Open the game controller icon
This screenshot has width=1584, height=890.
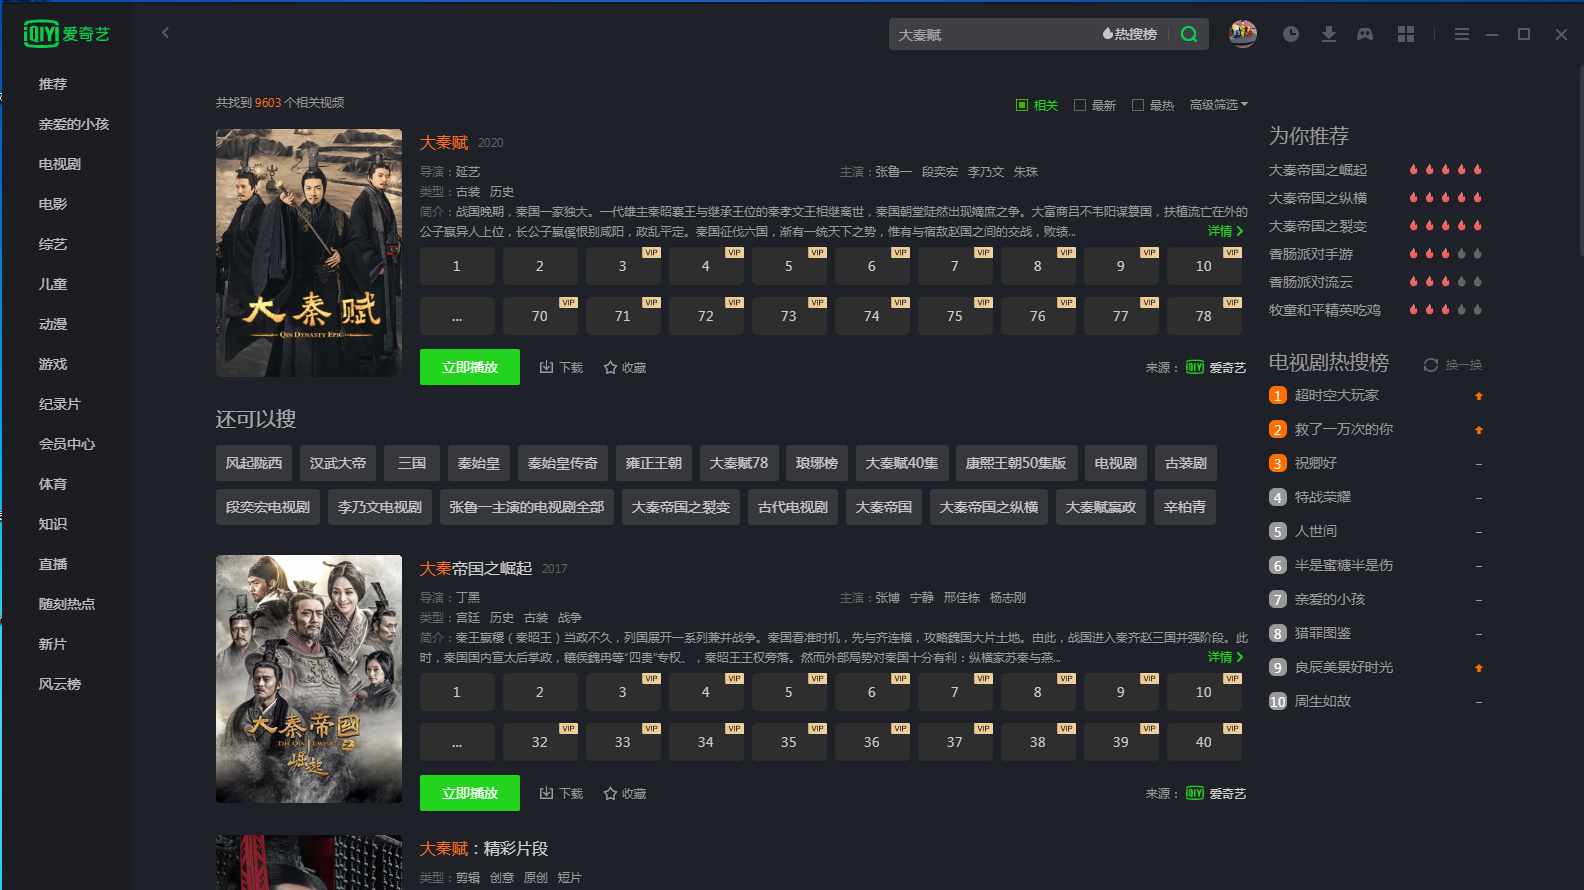1365,34
